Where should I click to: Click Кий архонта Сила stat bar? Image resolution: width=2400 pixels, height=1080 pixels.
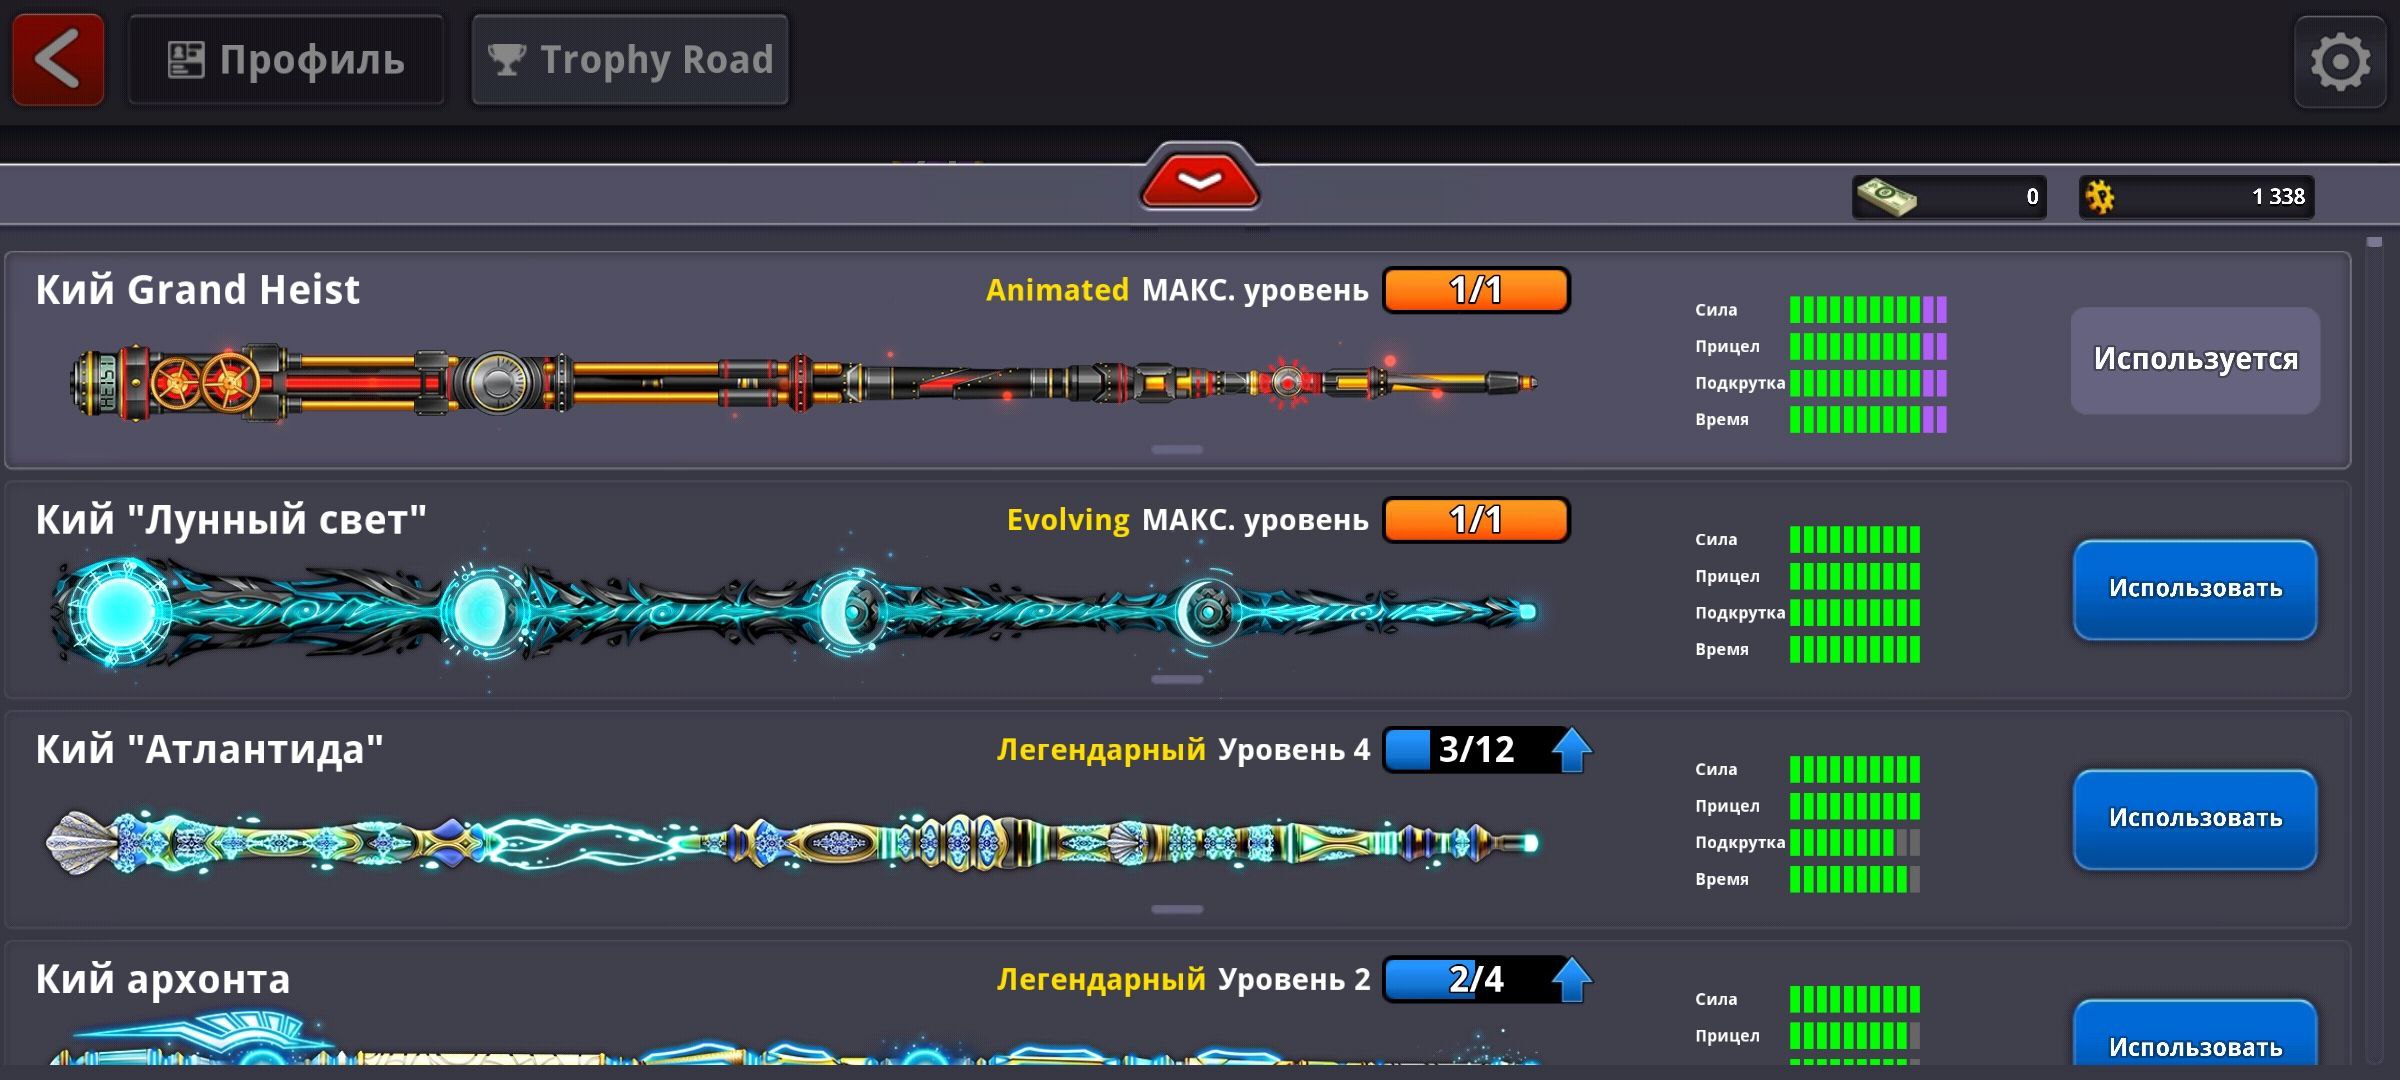(x=1855, y=1000)
